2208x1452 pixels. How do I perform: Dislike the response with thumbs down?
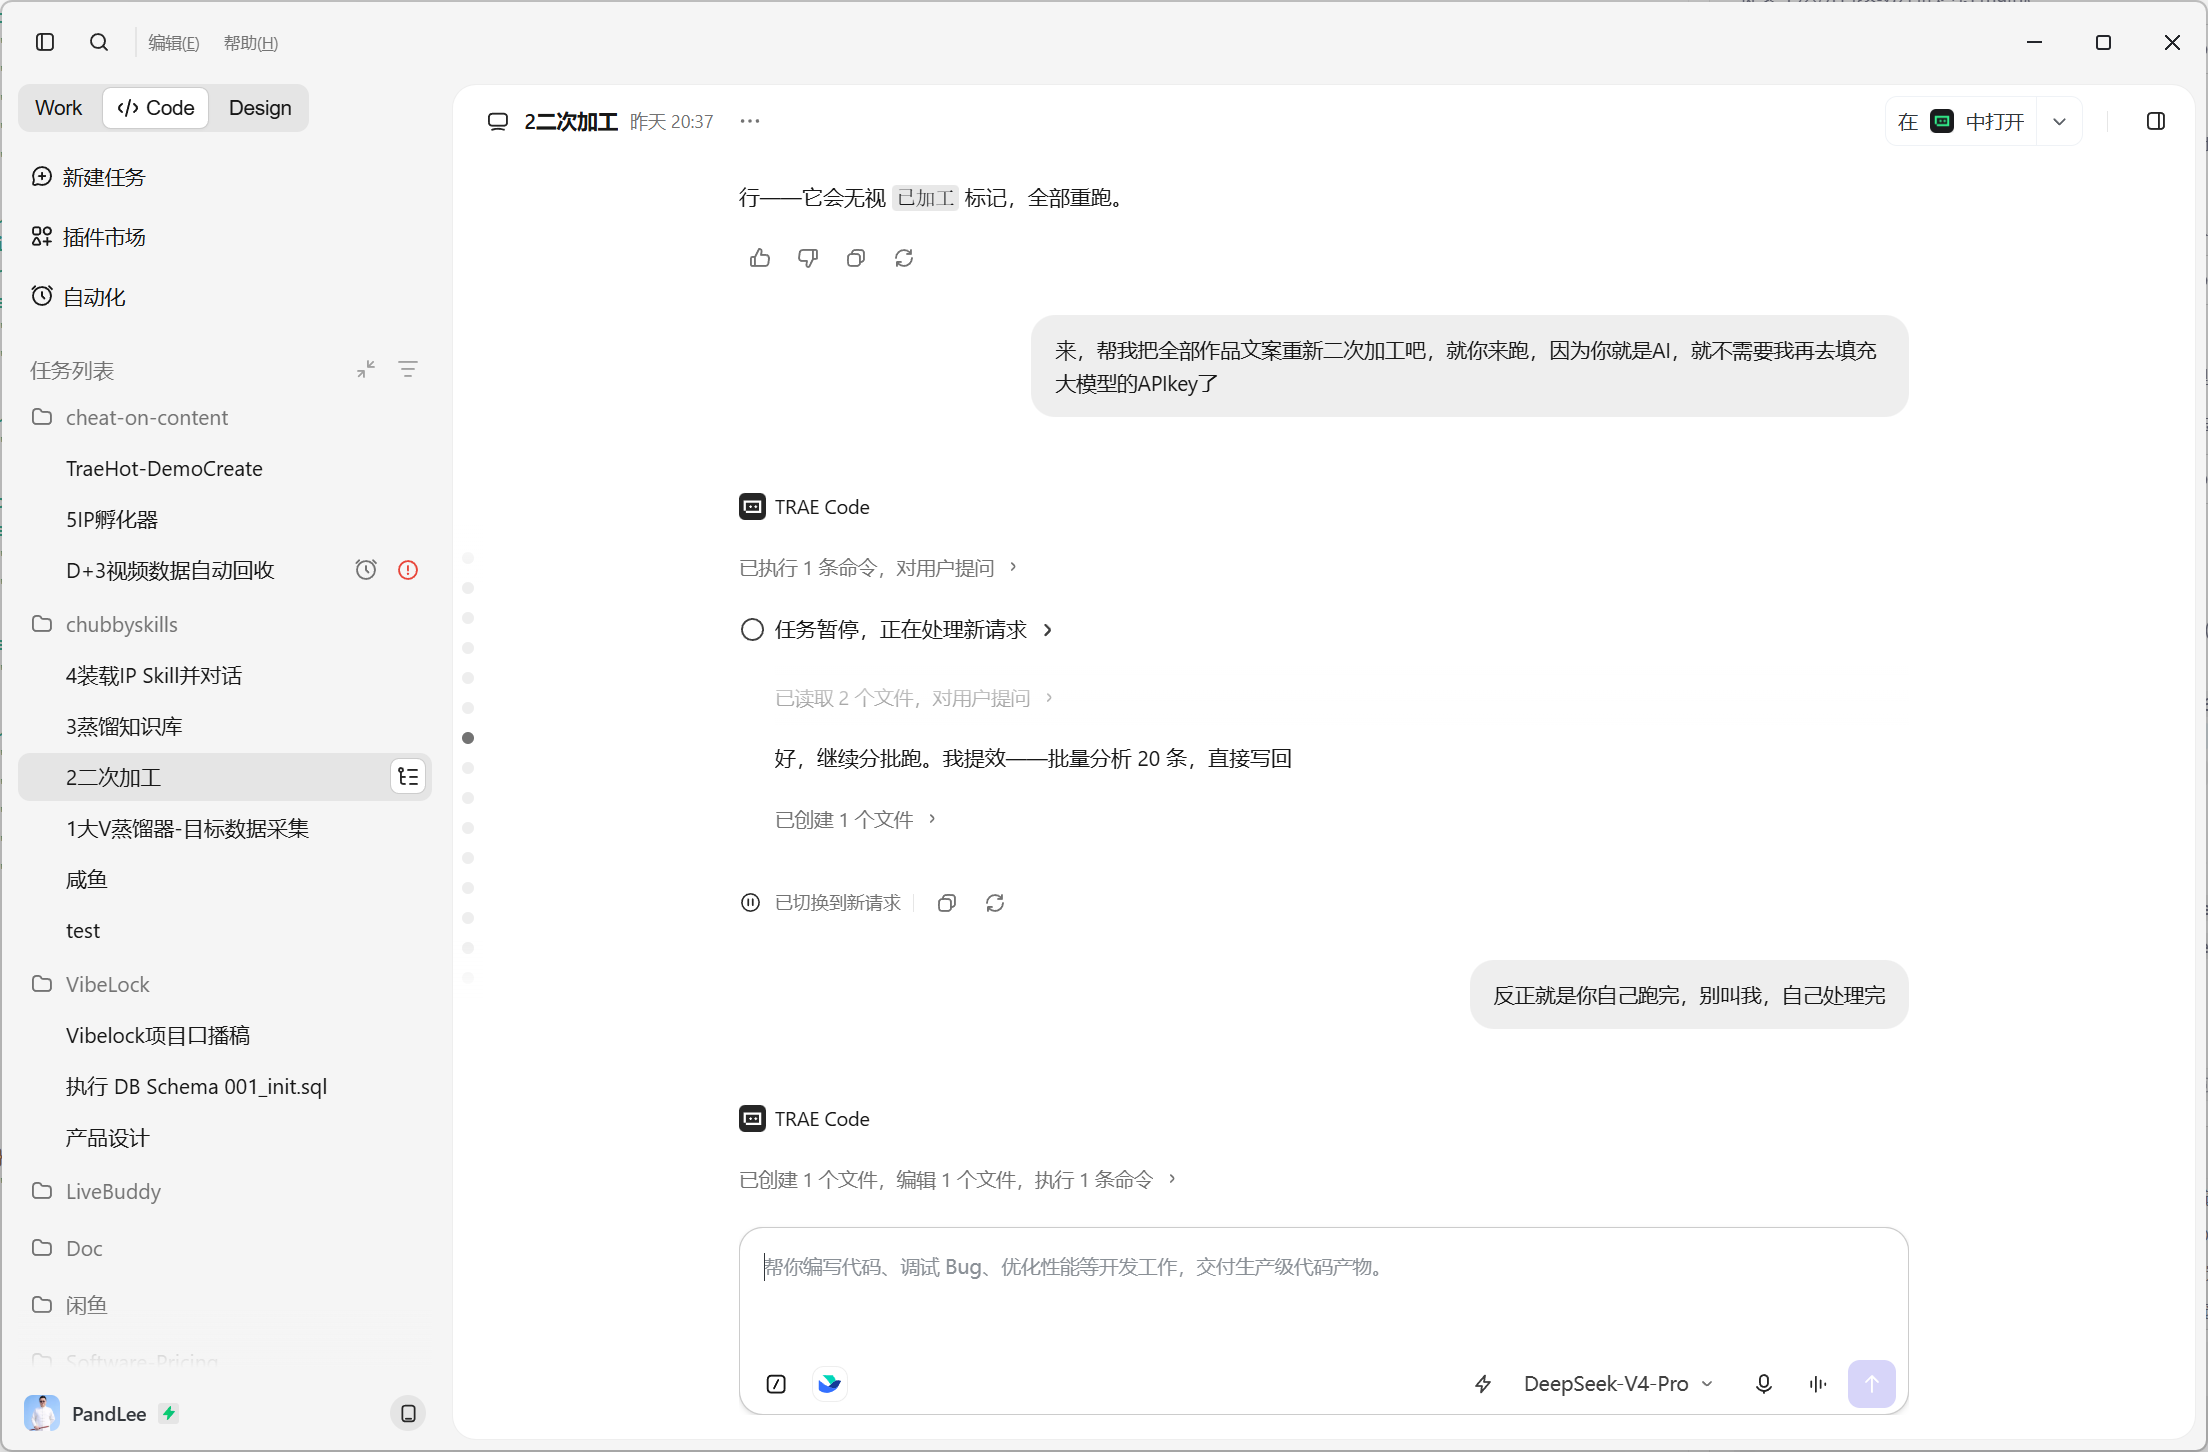[808, 258]
